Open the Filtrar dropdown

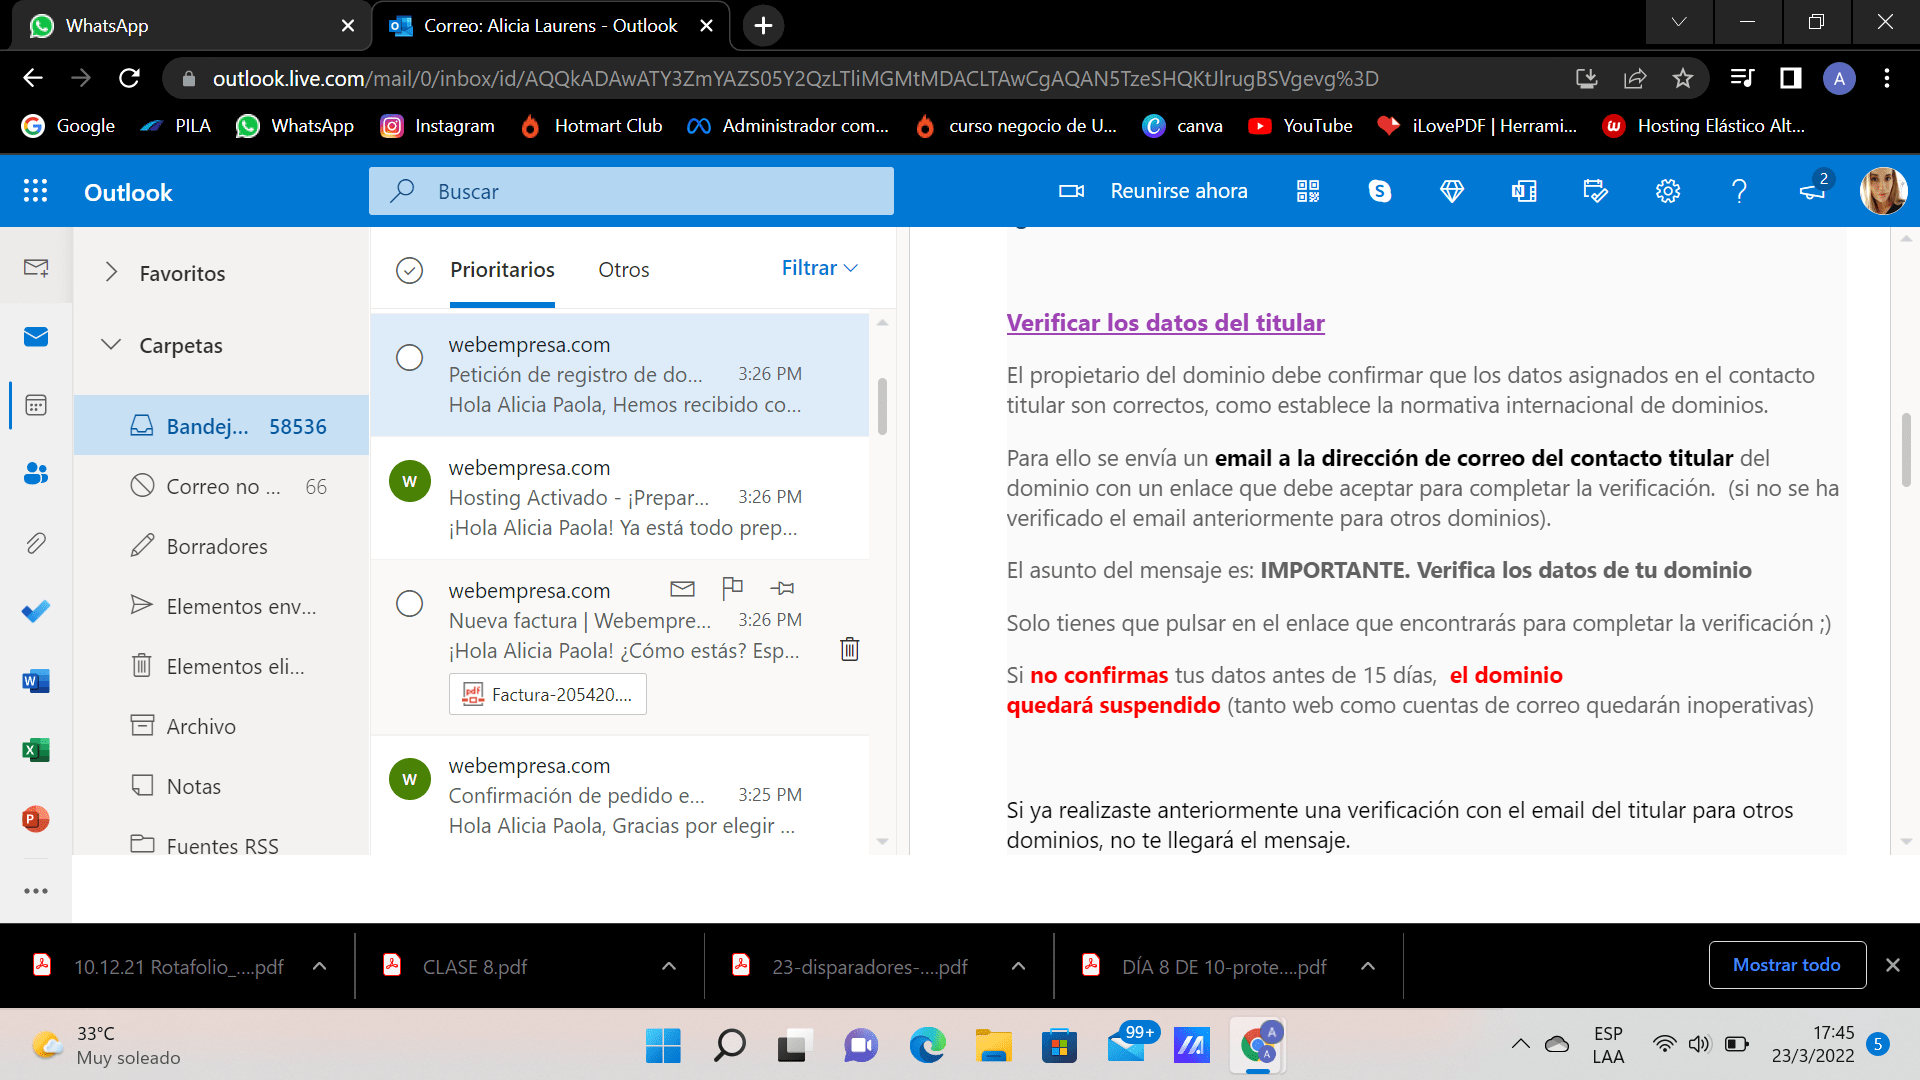820,268
